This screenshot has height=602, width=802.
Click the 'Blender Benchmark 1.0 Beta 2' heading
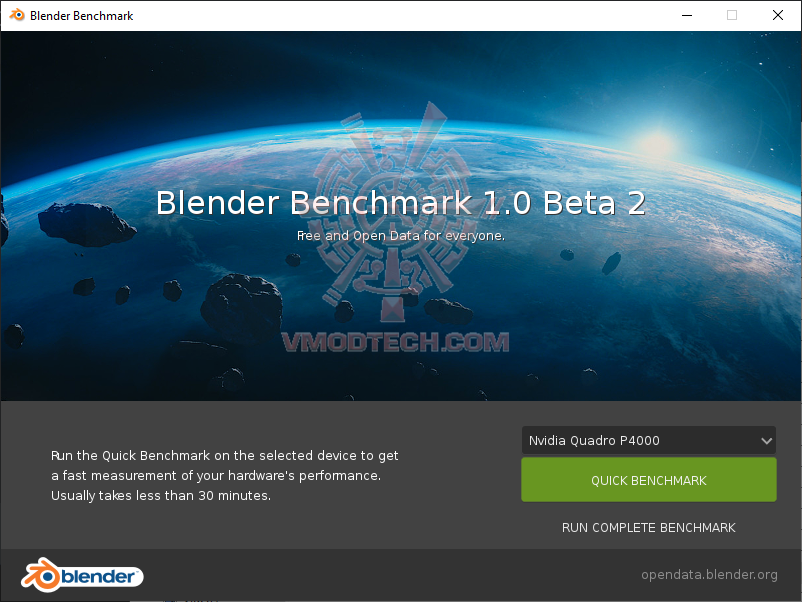click(401, 203)
